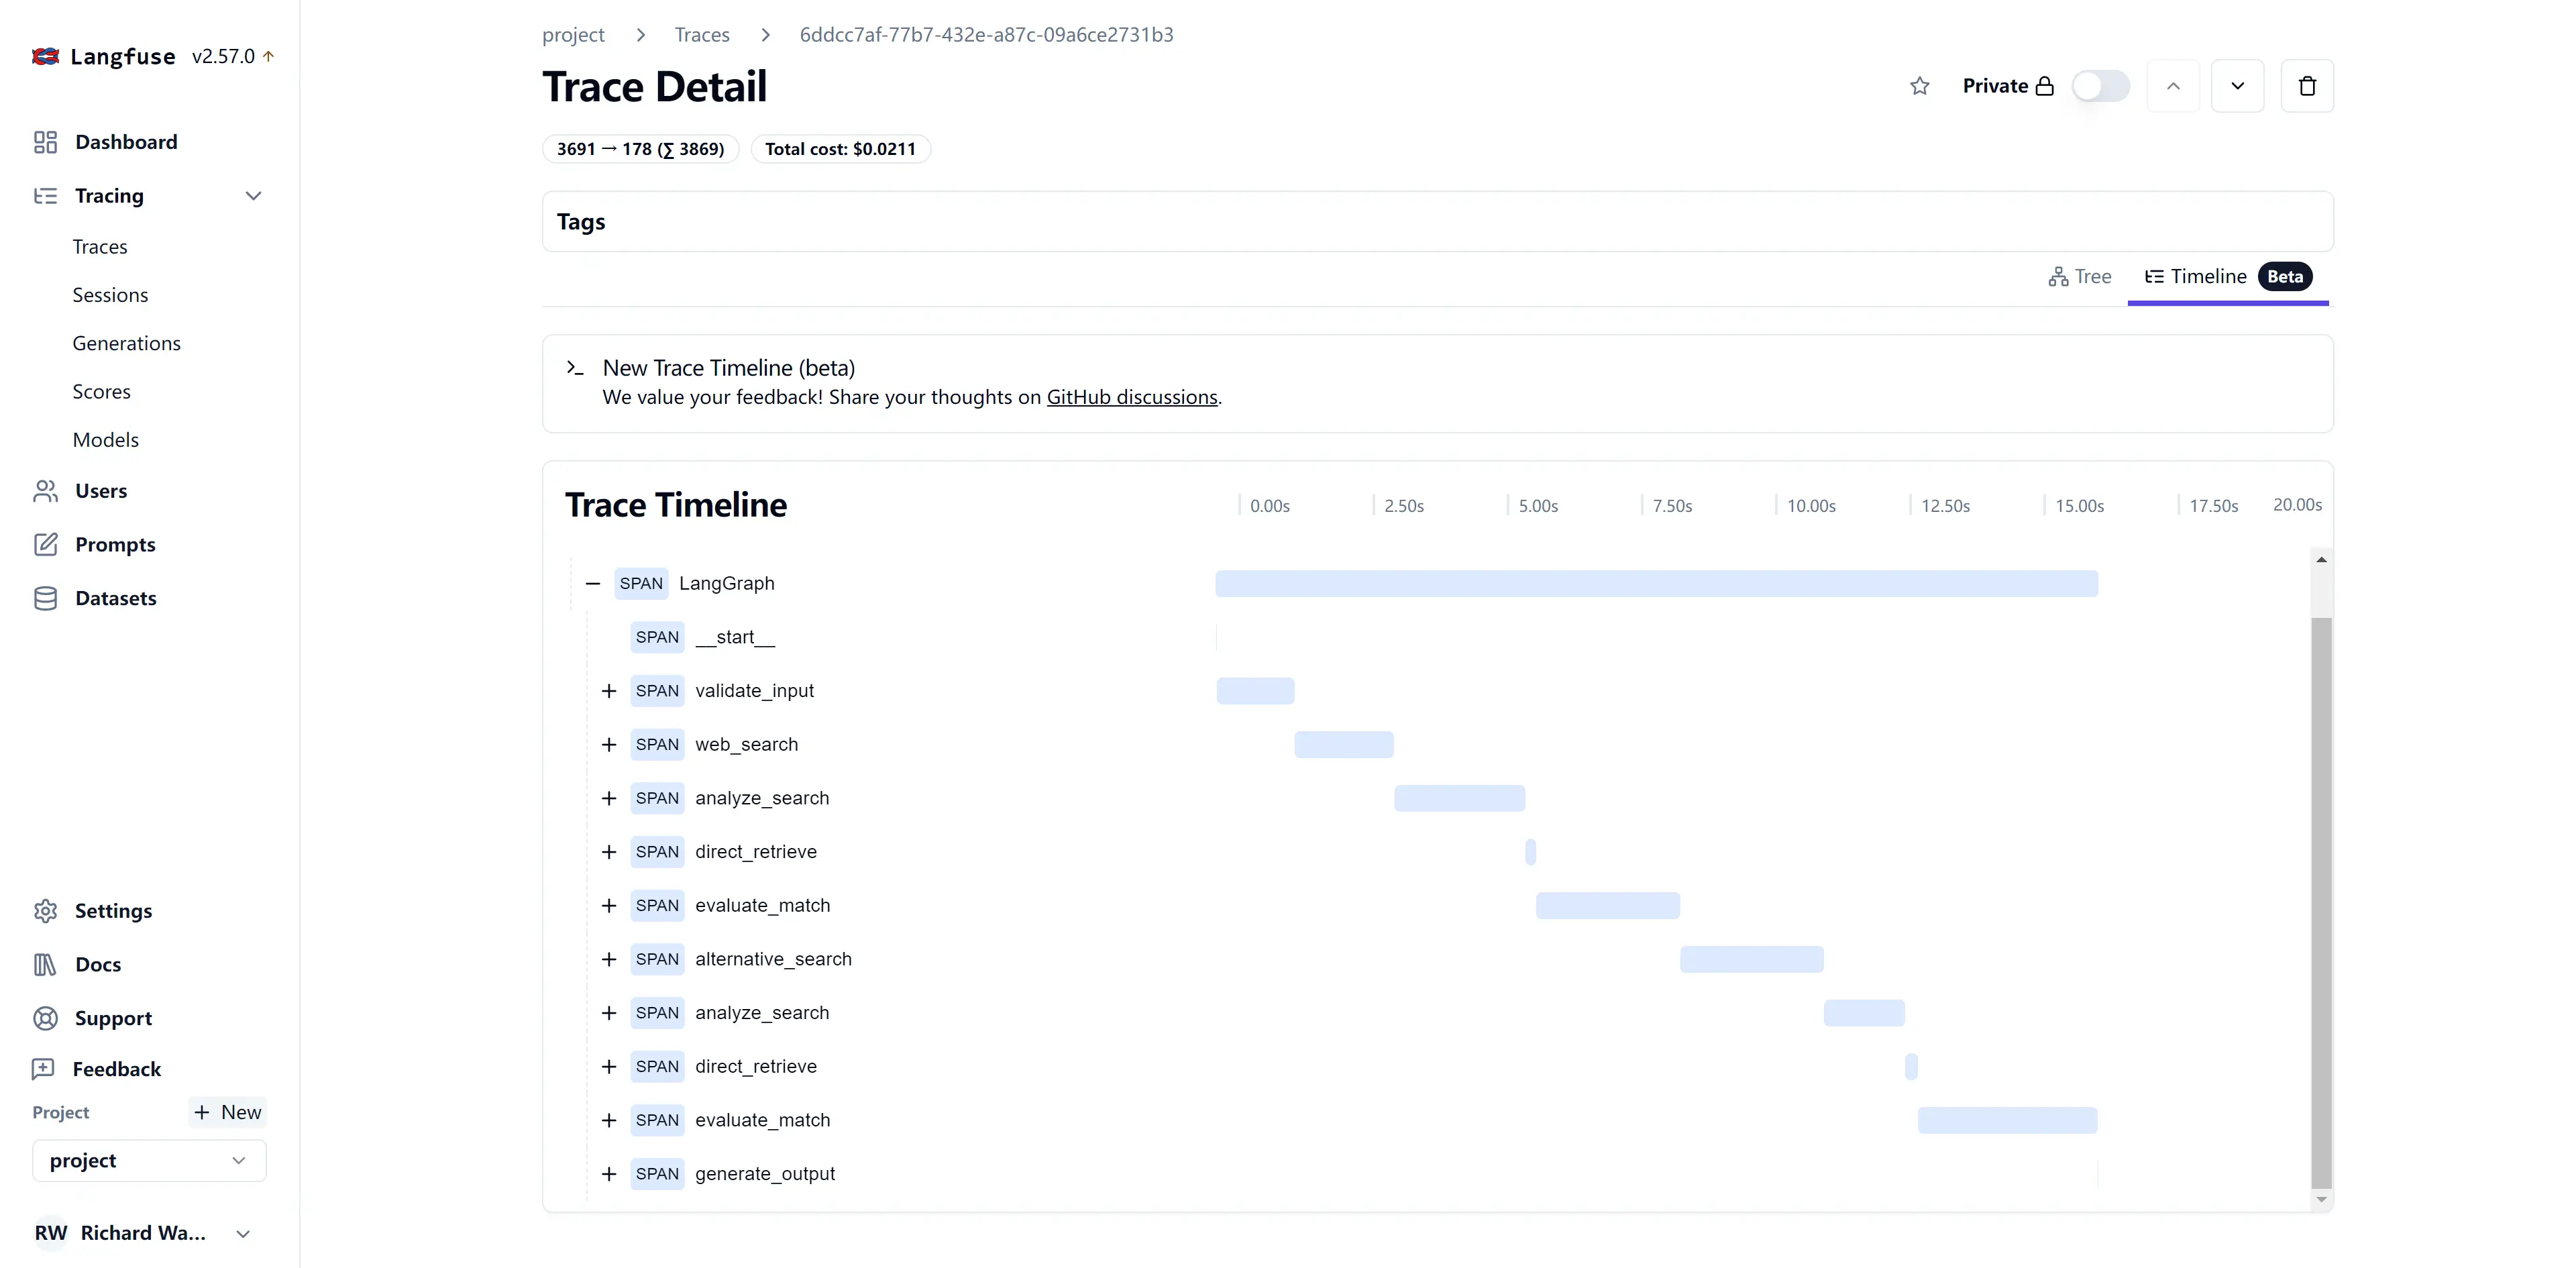
Task: Click the Tracing sidebar icon
Action: click(x=44, y=194)
